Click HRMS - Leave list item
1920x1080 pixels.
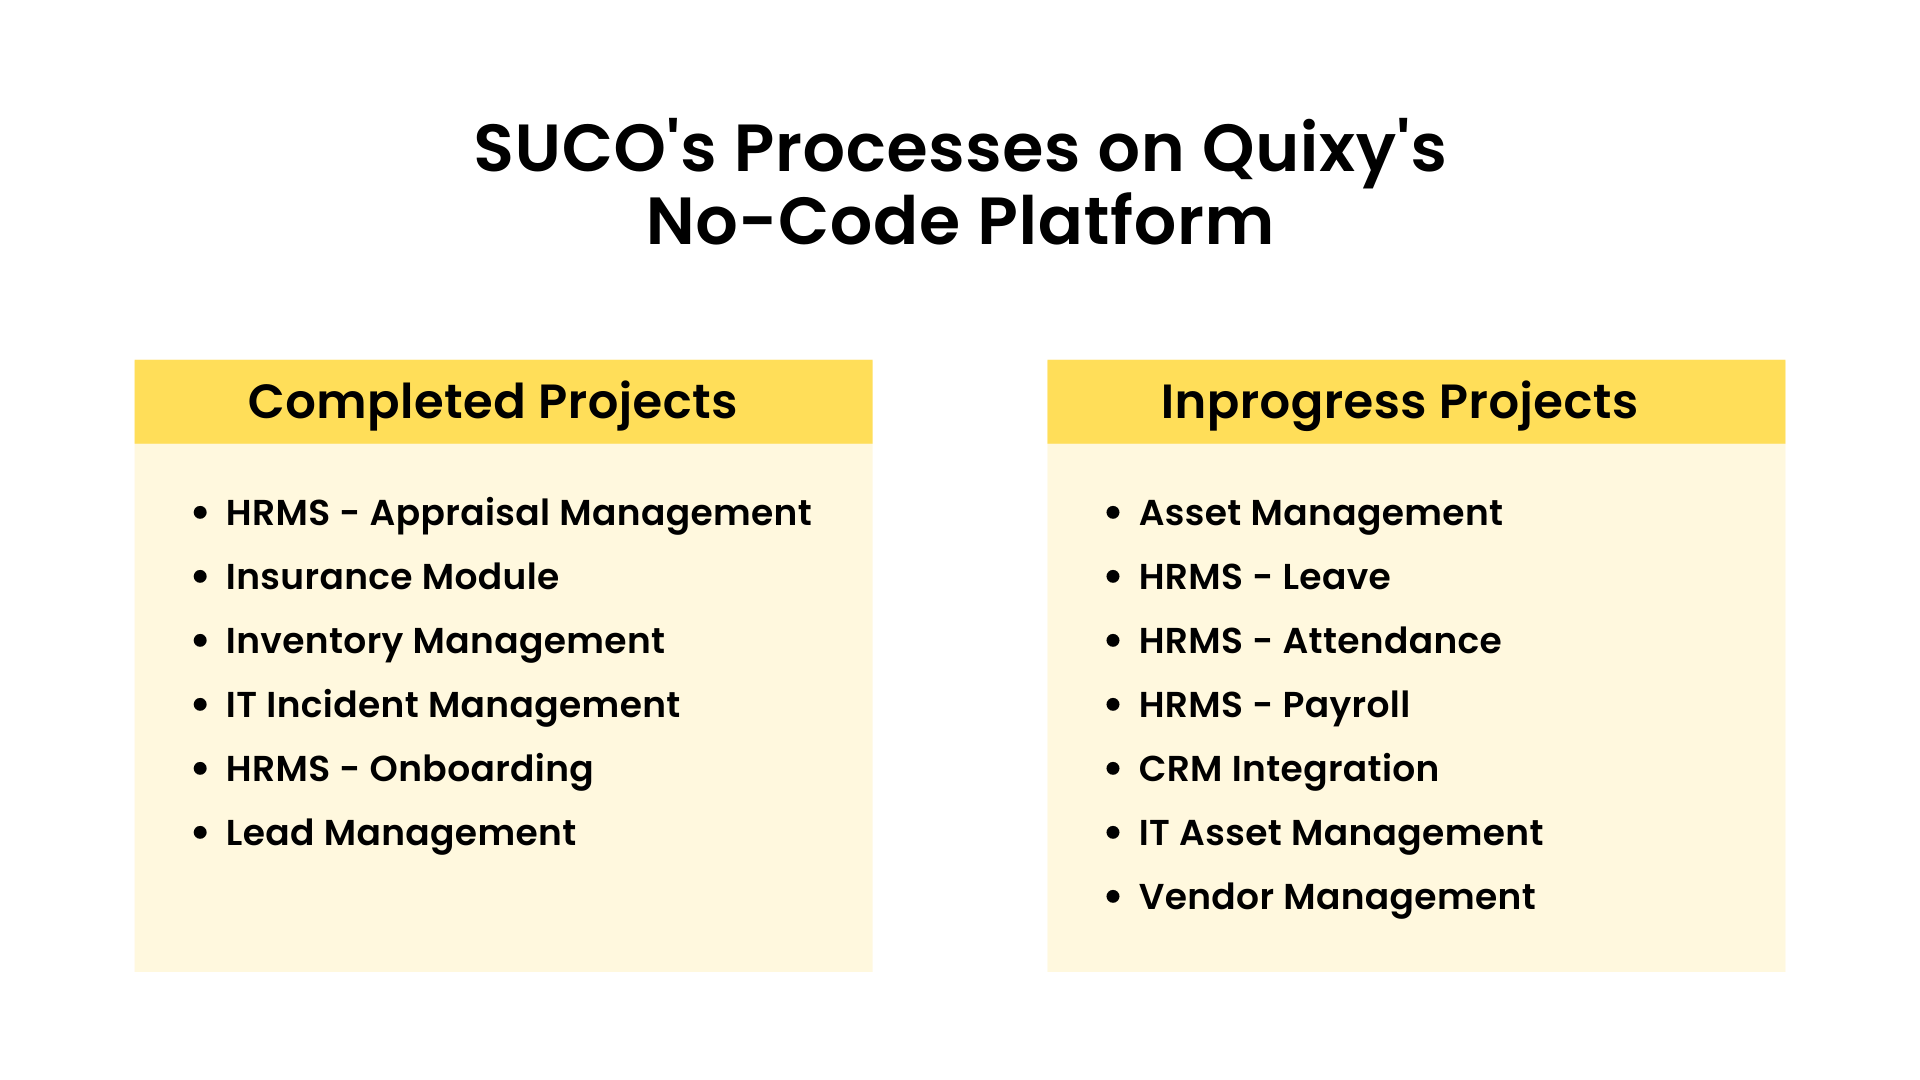(1263, 575)
